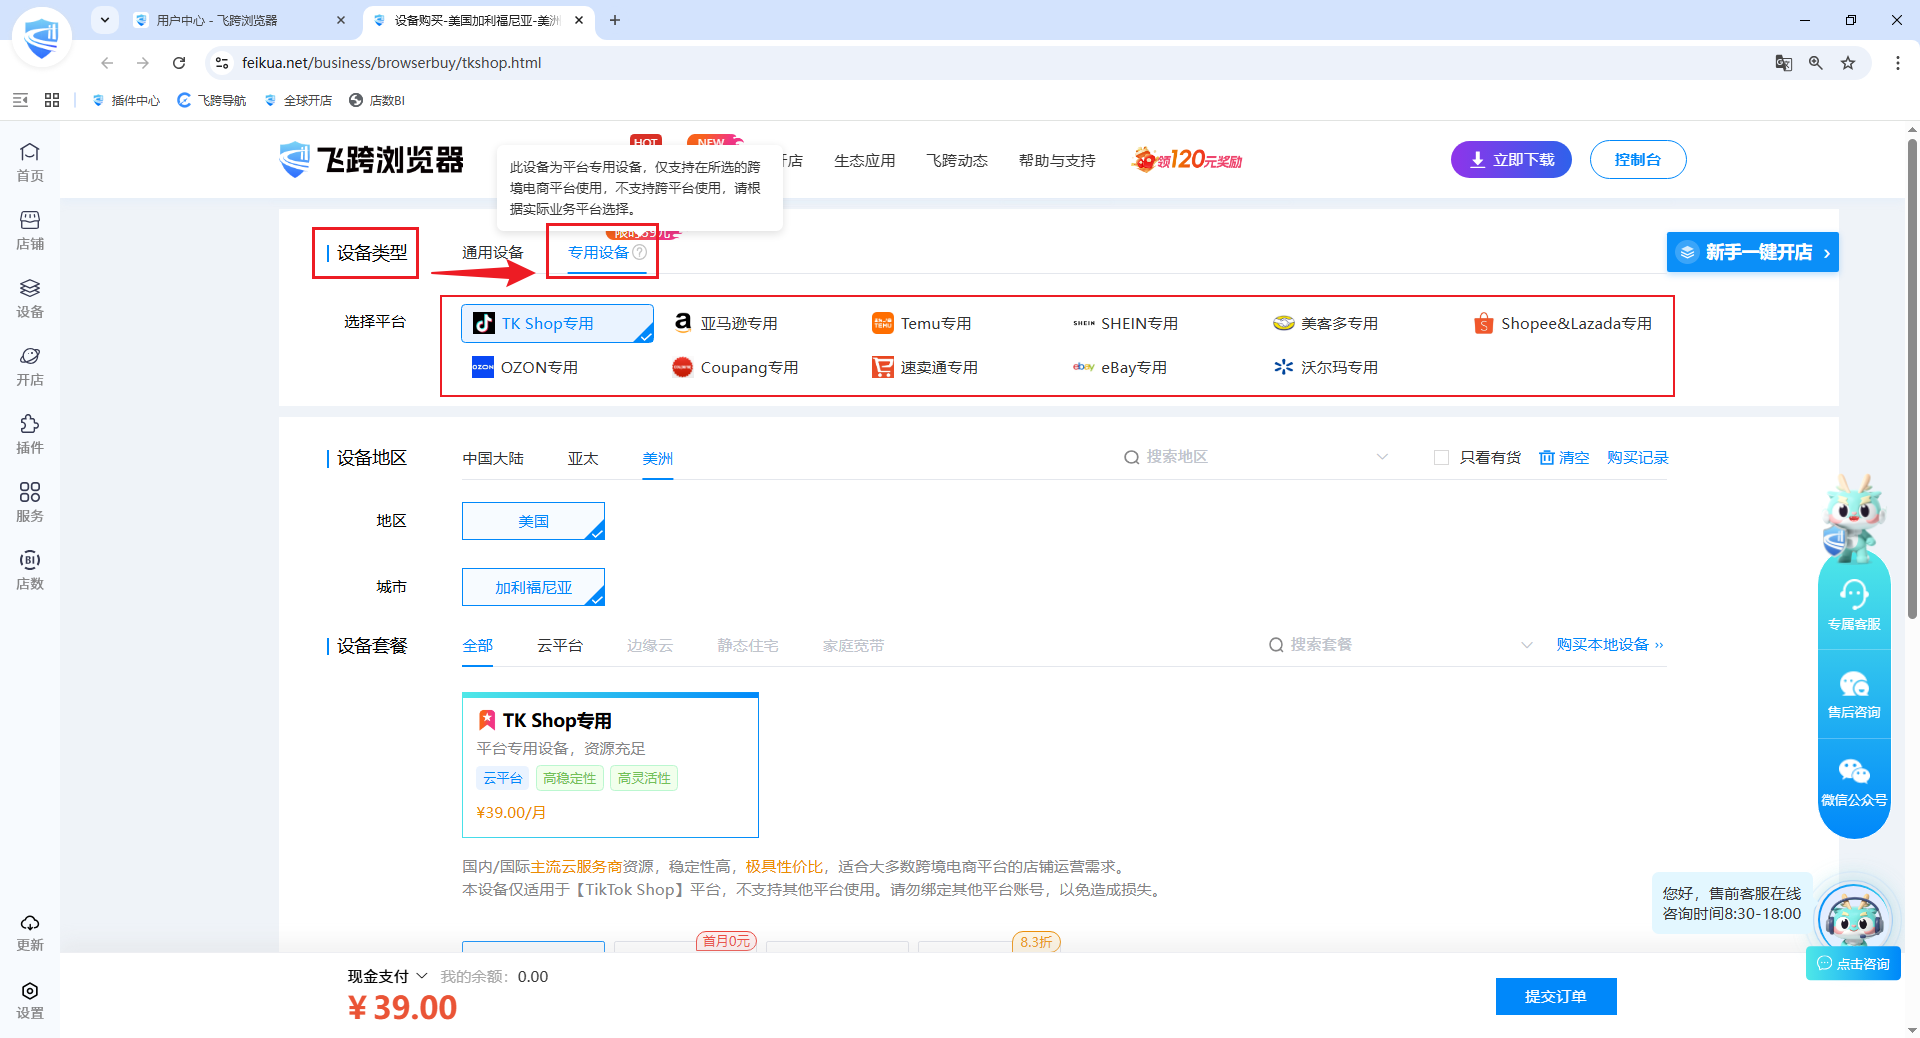Click the browser address bar URL
1920x1038 pixels.
pyautogui.click(x=391, y=63)
